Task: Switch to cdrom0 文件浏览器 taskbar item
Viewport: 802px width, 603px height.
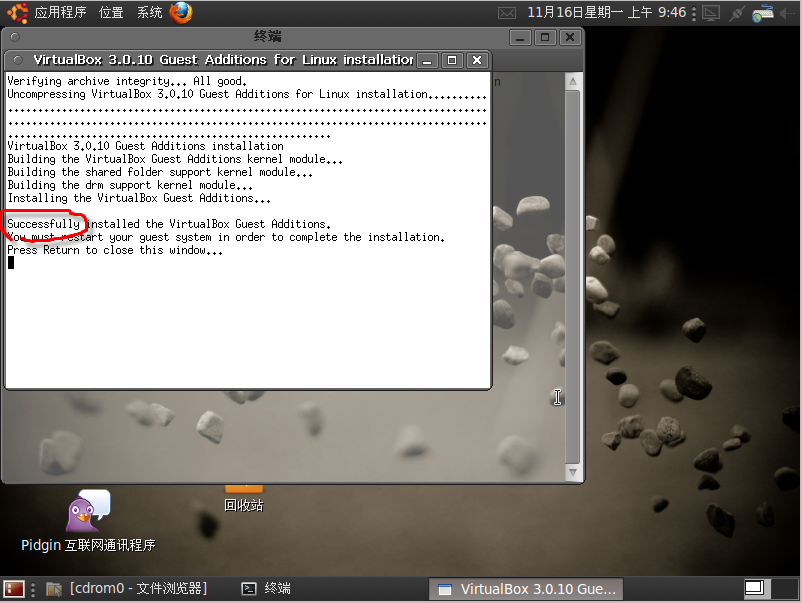Action: pos(127,589)
